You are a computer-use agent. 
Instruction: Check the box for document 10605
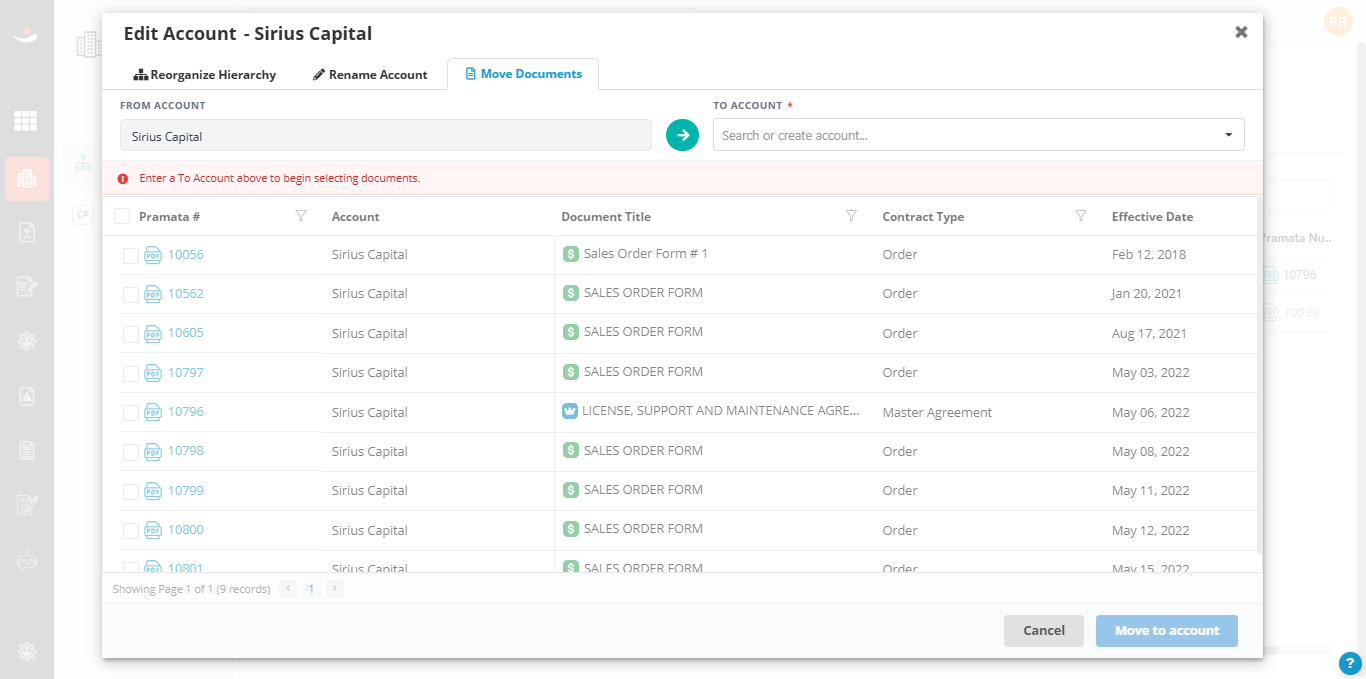pyautogui.click(x=131, y=334)
